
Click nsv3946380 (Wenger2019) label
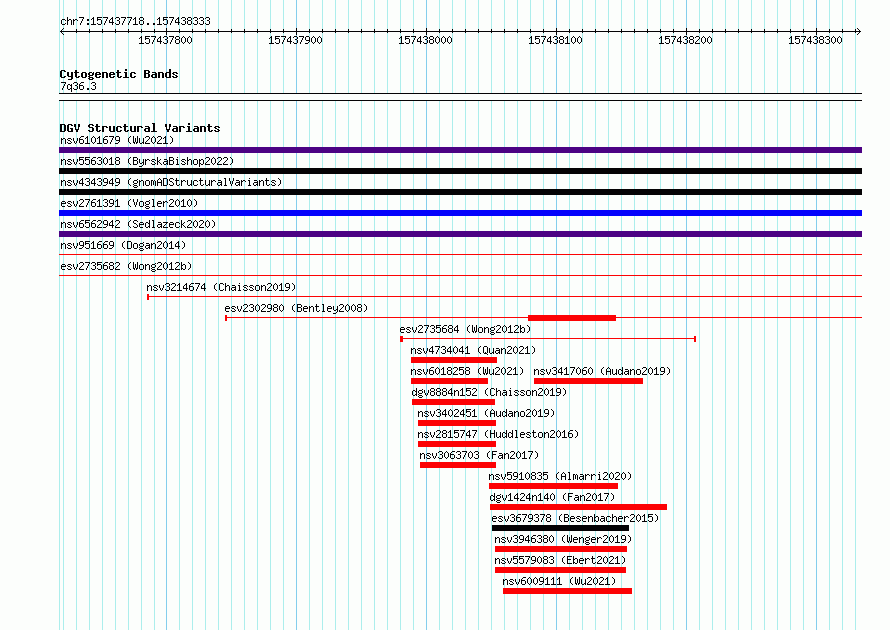coord(563,539)
